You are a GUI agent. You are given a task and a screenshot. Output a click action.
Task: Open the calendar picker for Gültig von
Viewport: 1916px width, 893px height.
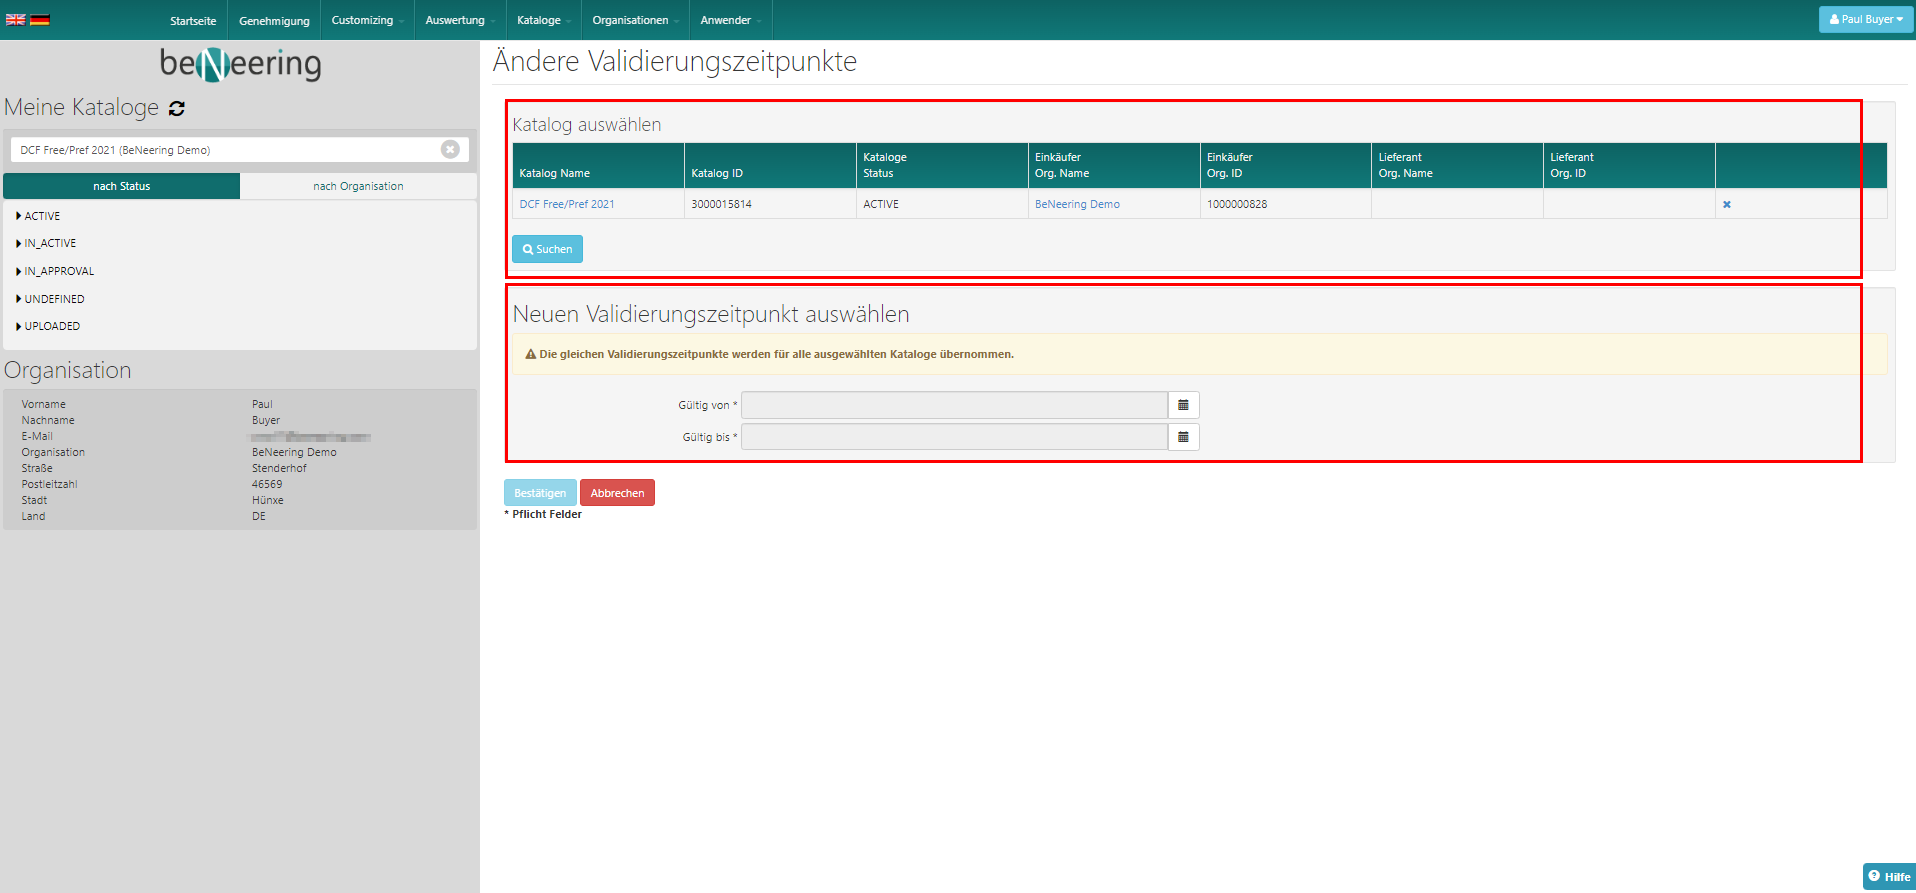coord(1183,405)
